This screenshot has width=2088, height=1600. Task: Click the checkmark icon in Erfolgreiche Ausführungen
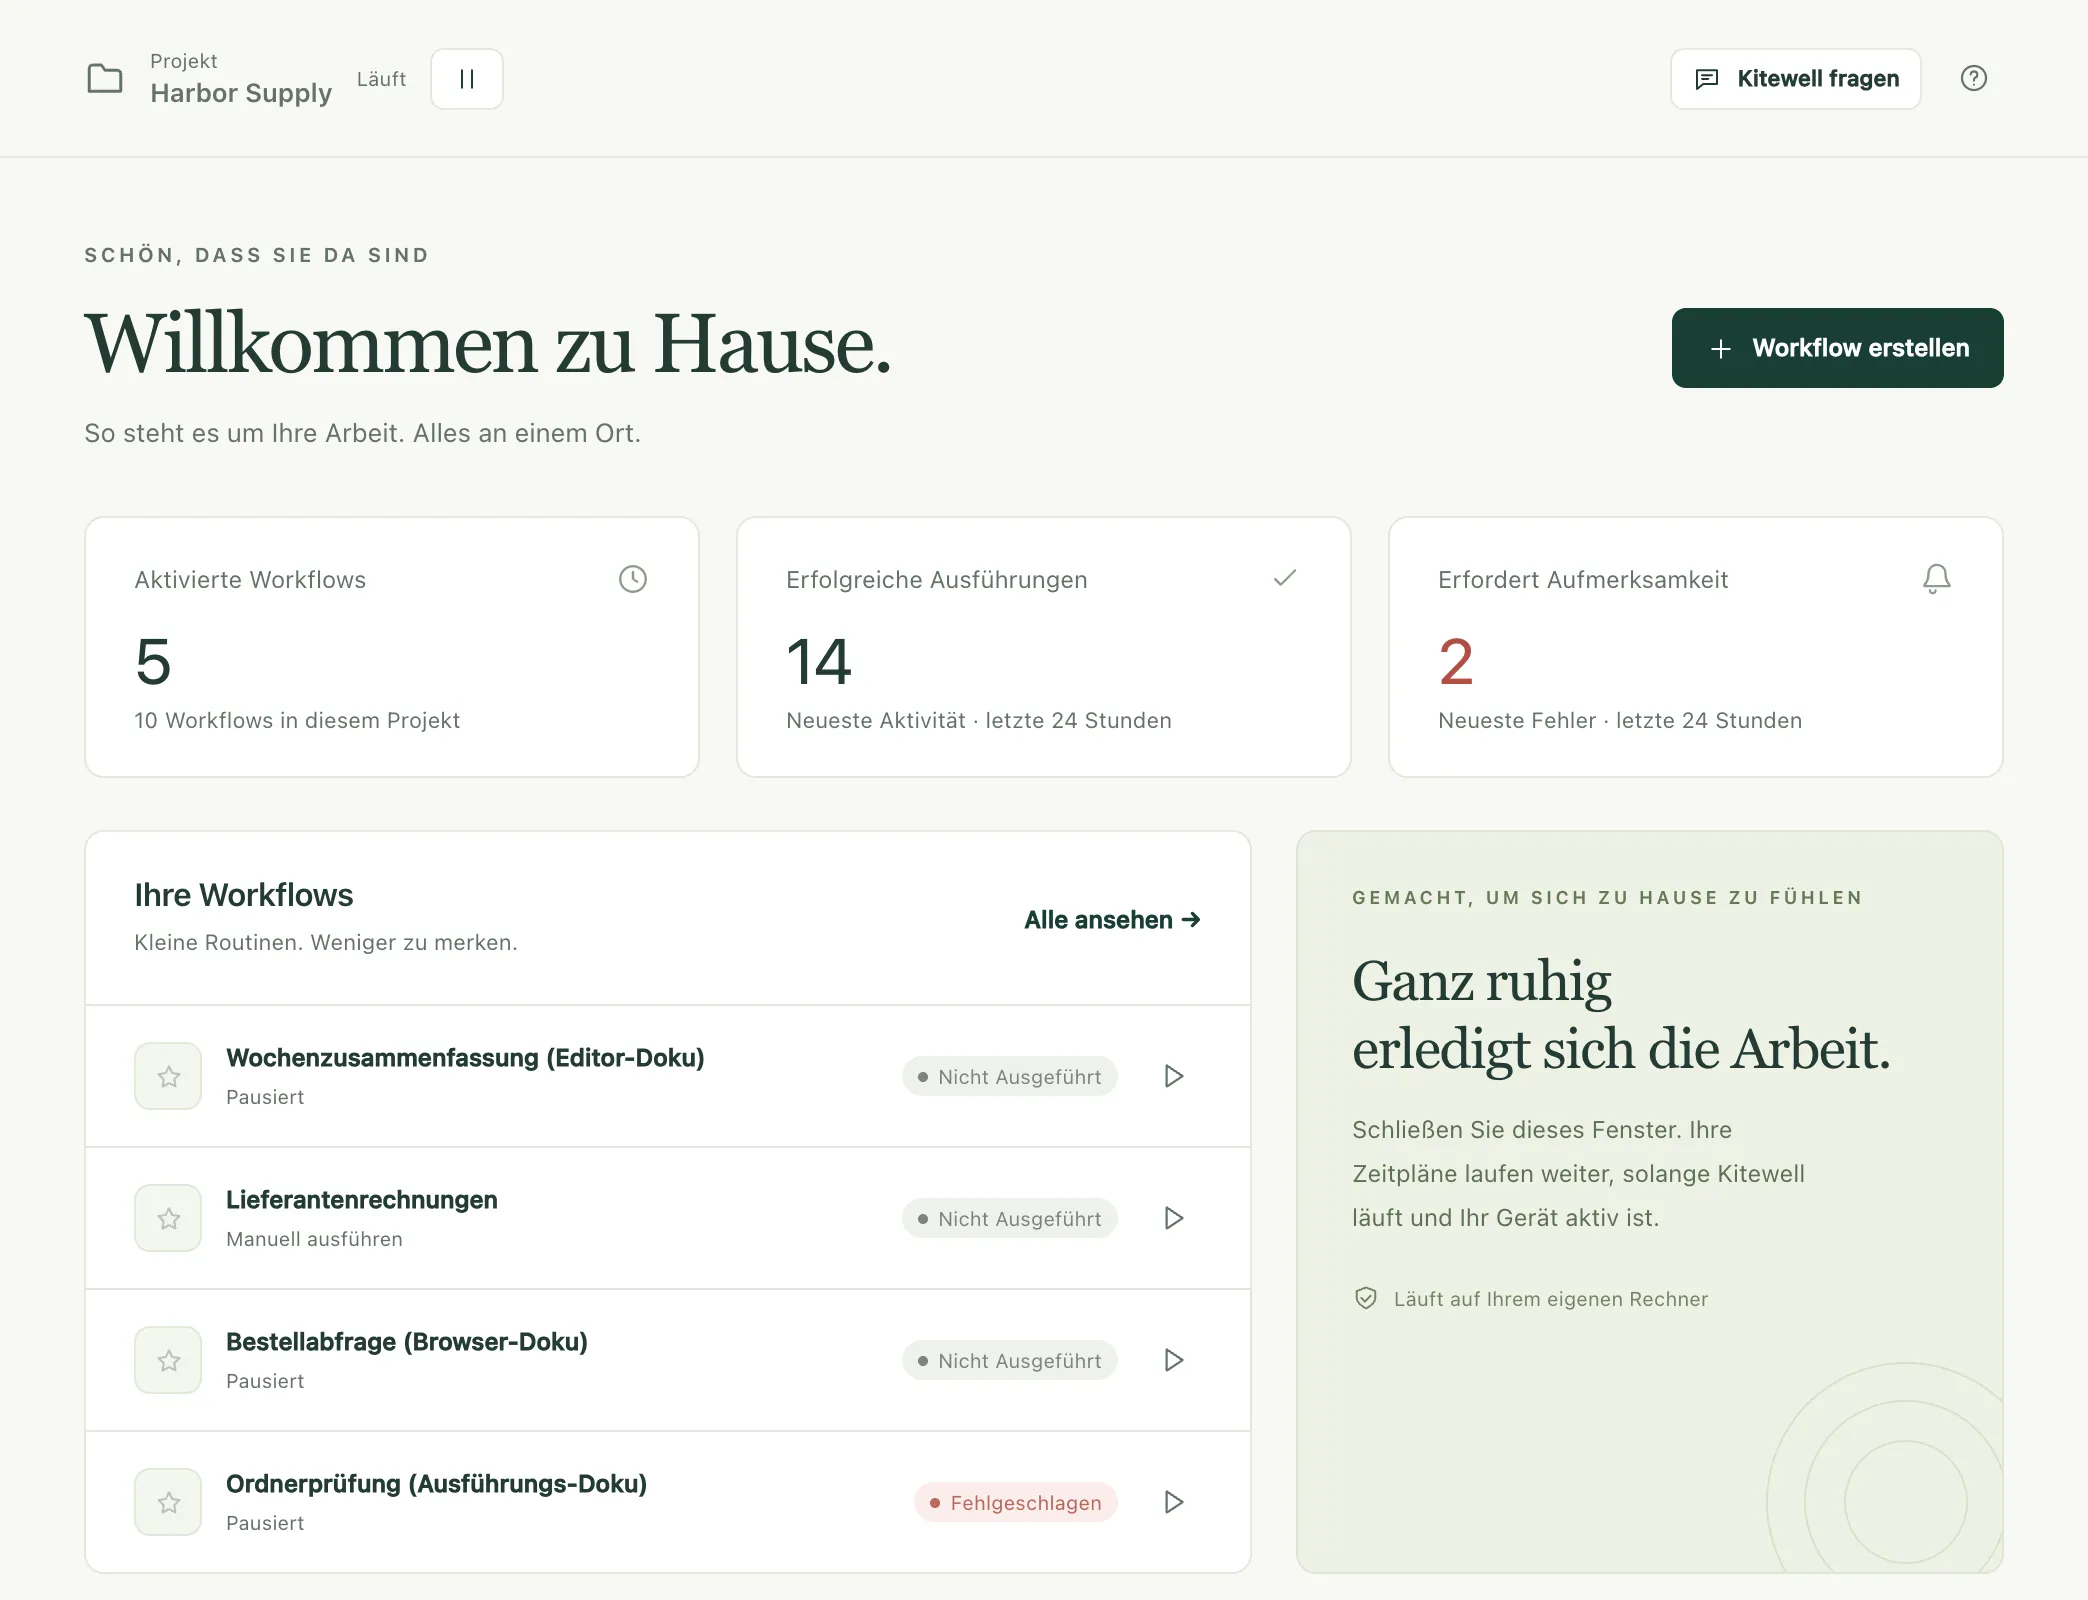[x=1285, y=578]
